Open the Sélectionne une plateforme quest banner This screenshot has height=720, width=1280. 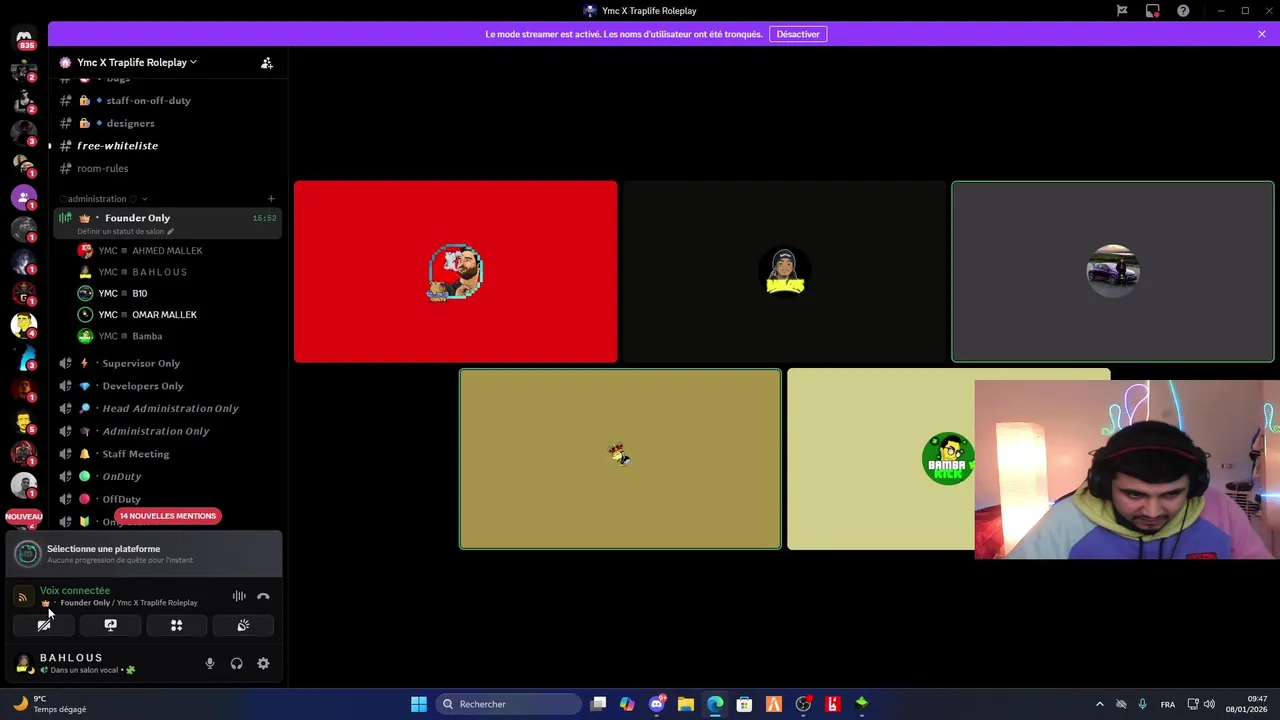tap(145, 554)
